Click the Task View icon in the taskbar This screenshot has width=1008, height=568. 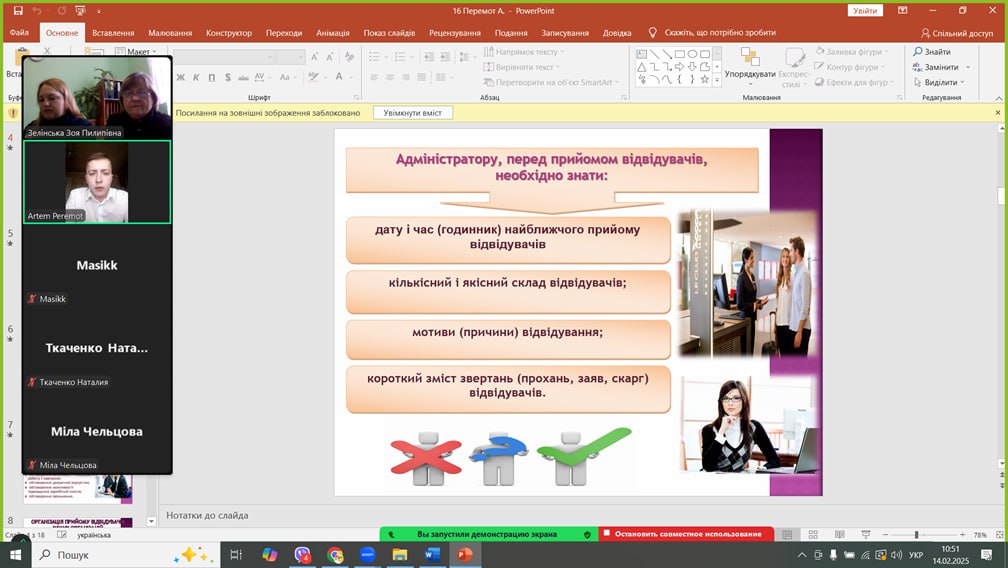pos(238,554)
